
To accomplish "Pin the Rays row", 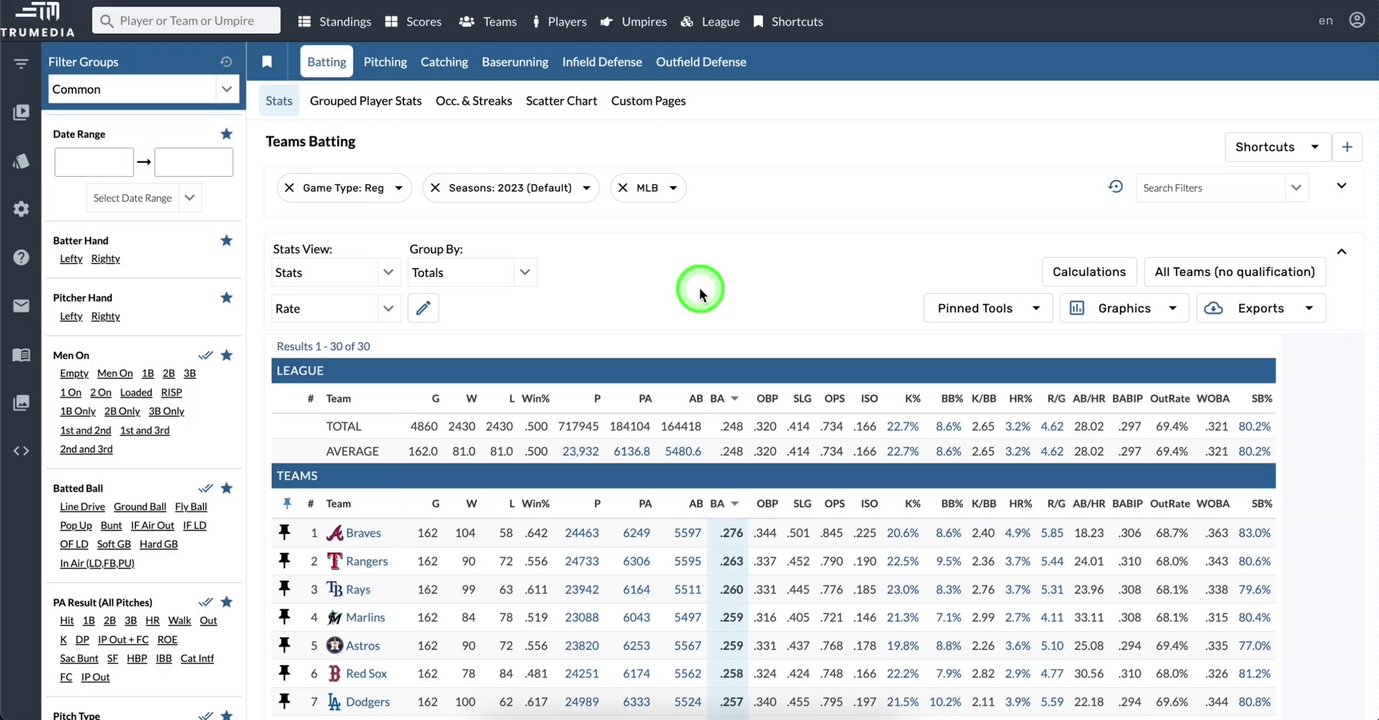I will coord(284,589).
